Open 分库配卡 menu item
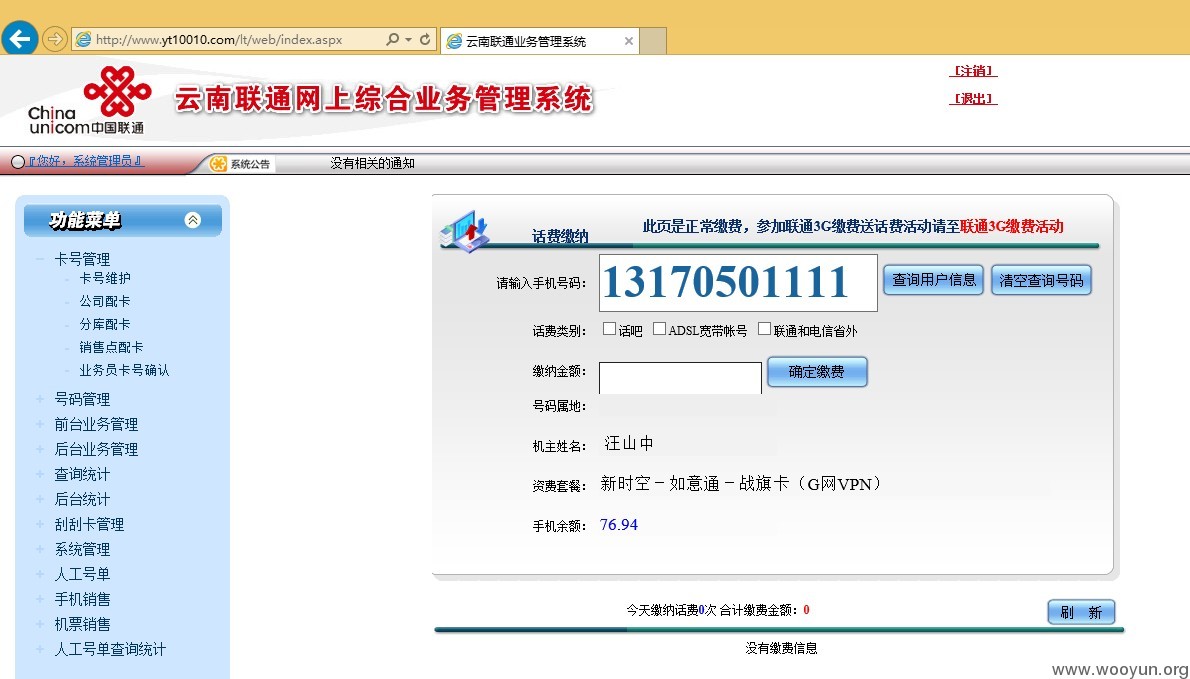Viewport: 1190px width, 679px height. [x=105, y=324]
